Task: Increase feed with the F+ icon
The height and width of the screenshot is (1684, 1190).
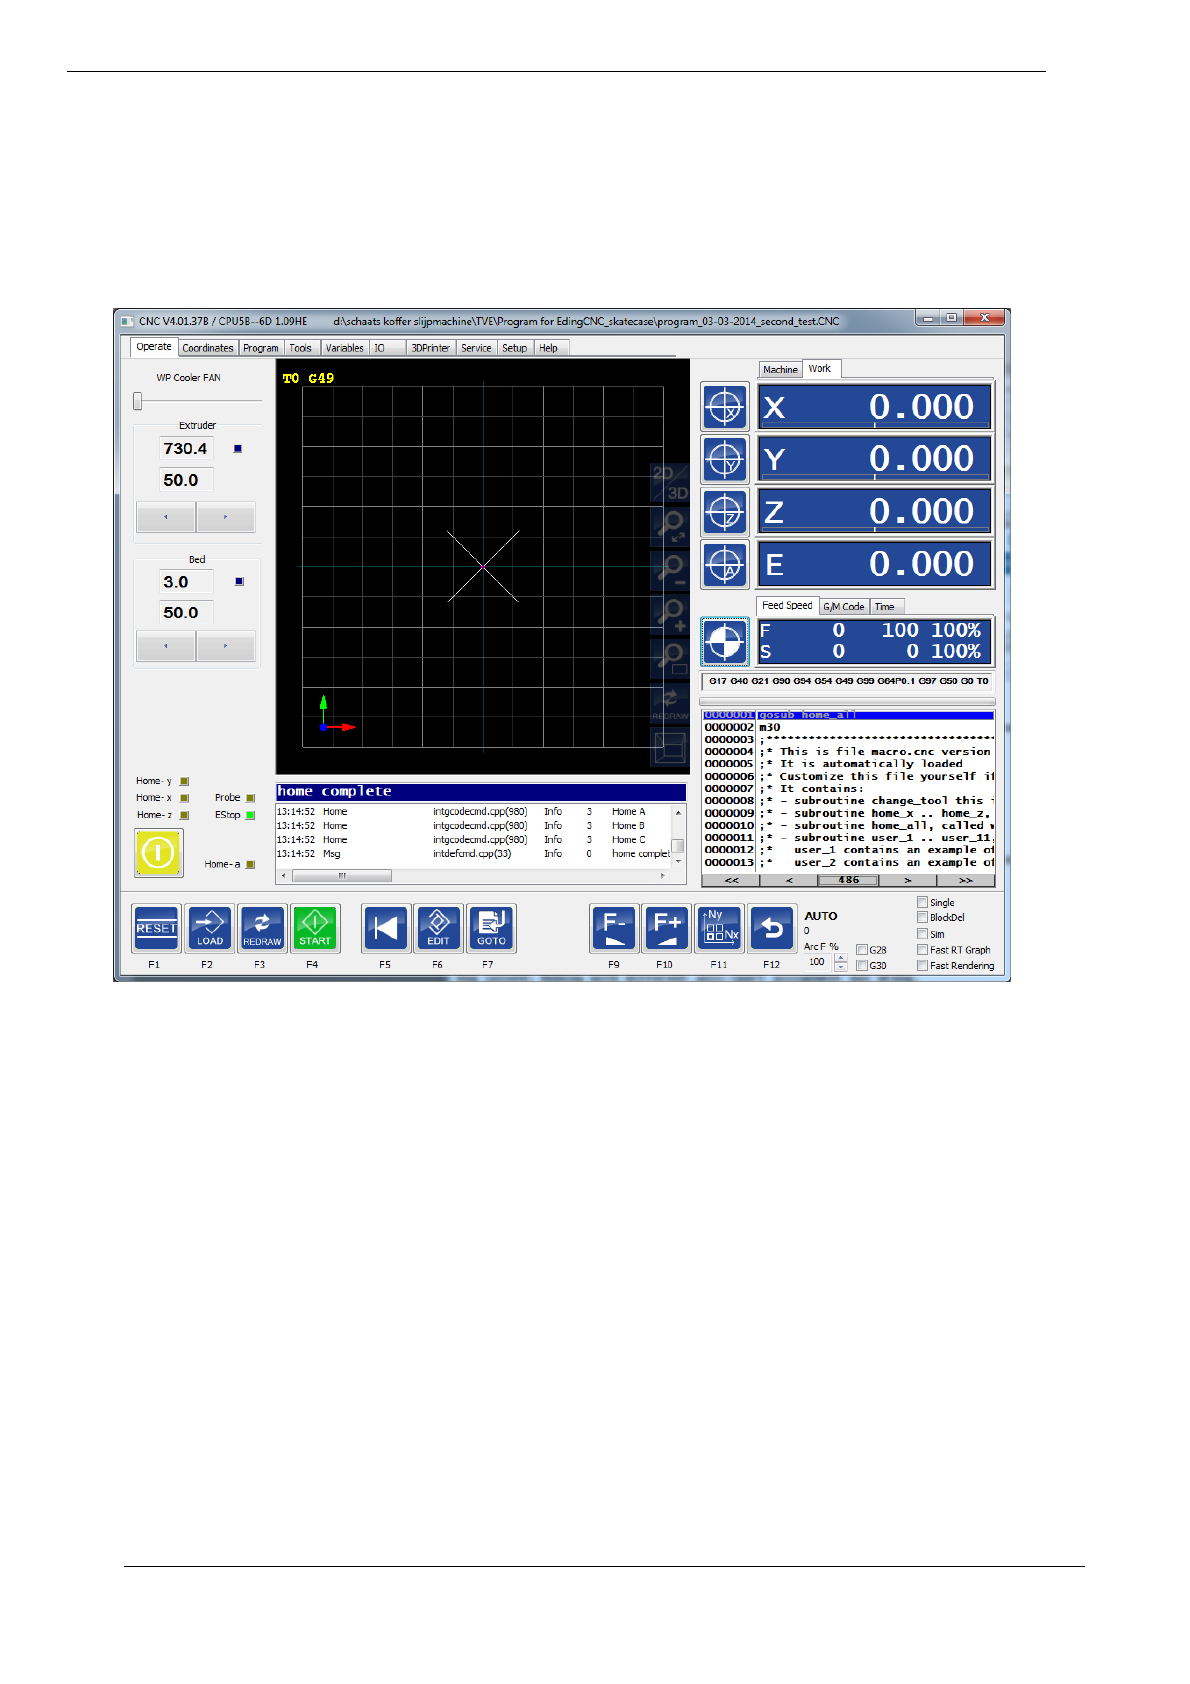Action: (666, 928)
